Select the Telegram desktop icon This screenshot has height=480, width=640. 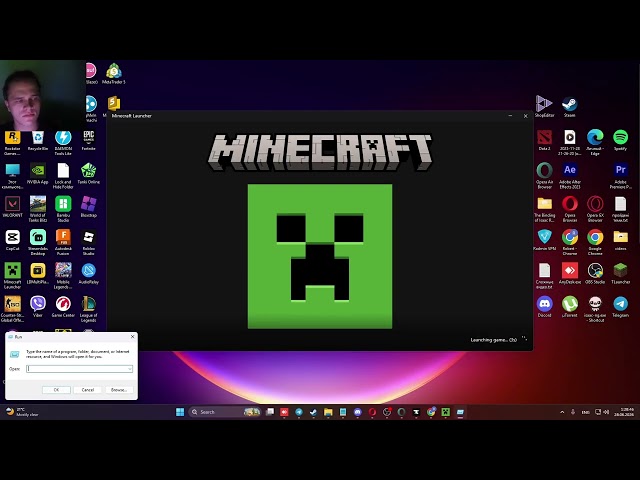620,307
